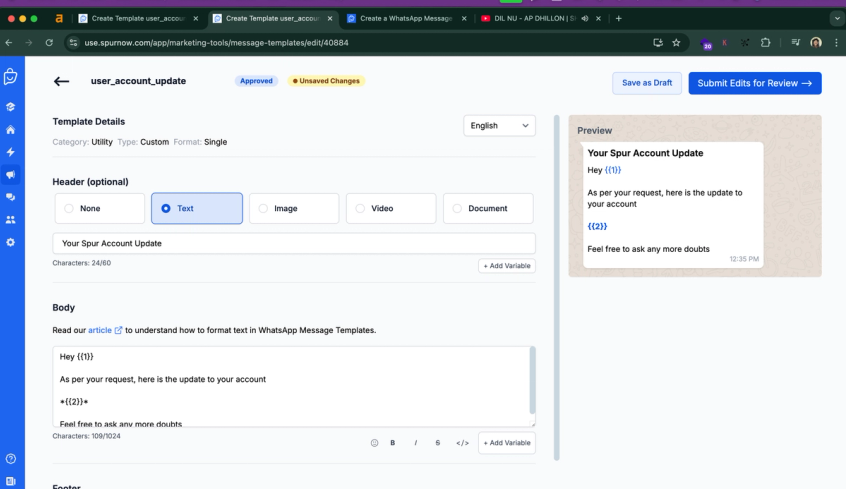Open the media controls icon in toolbar

click(x=795, y=43)
